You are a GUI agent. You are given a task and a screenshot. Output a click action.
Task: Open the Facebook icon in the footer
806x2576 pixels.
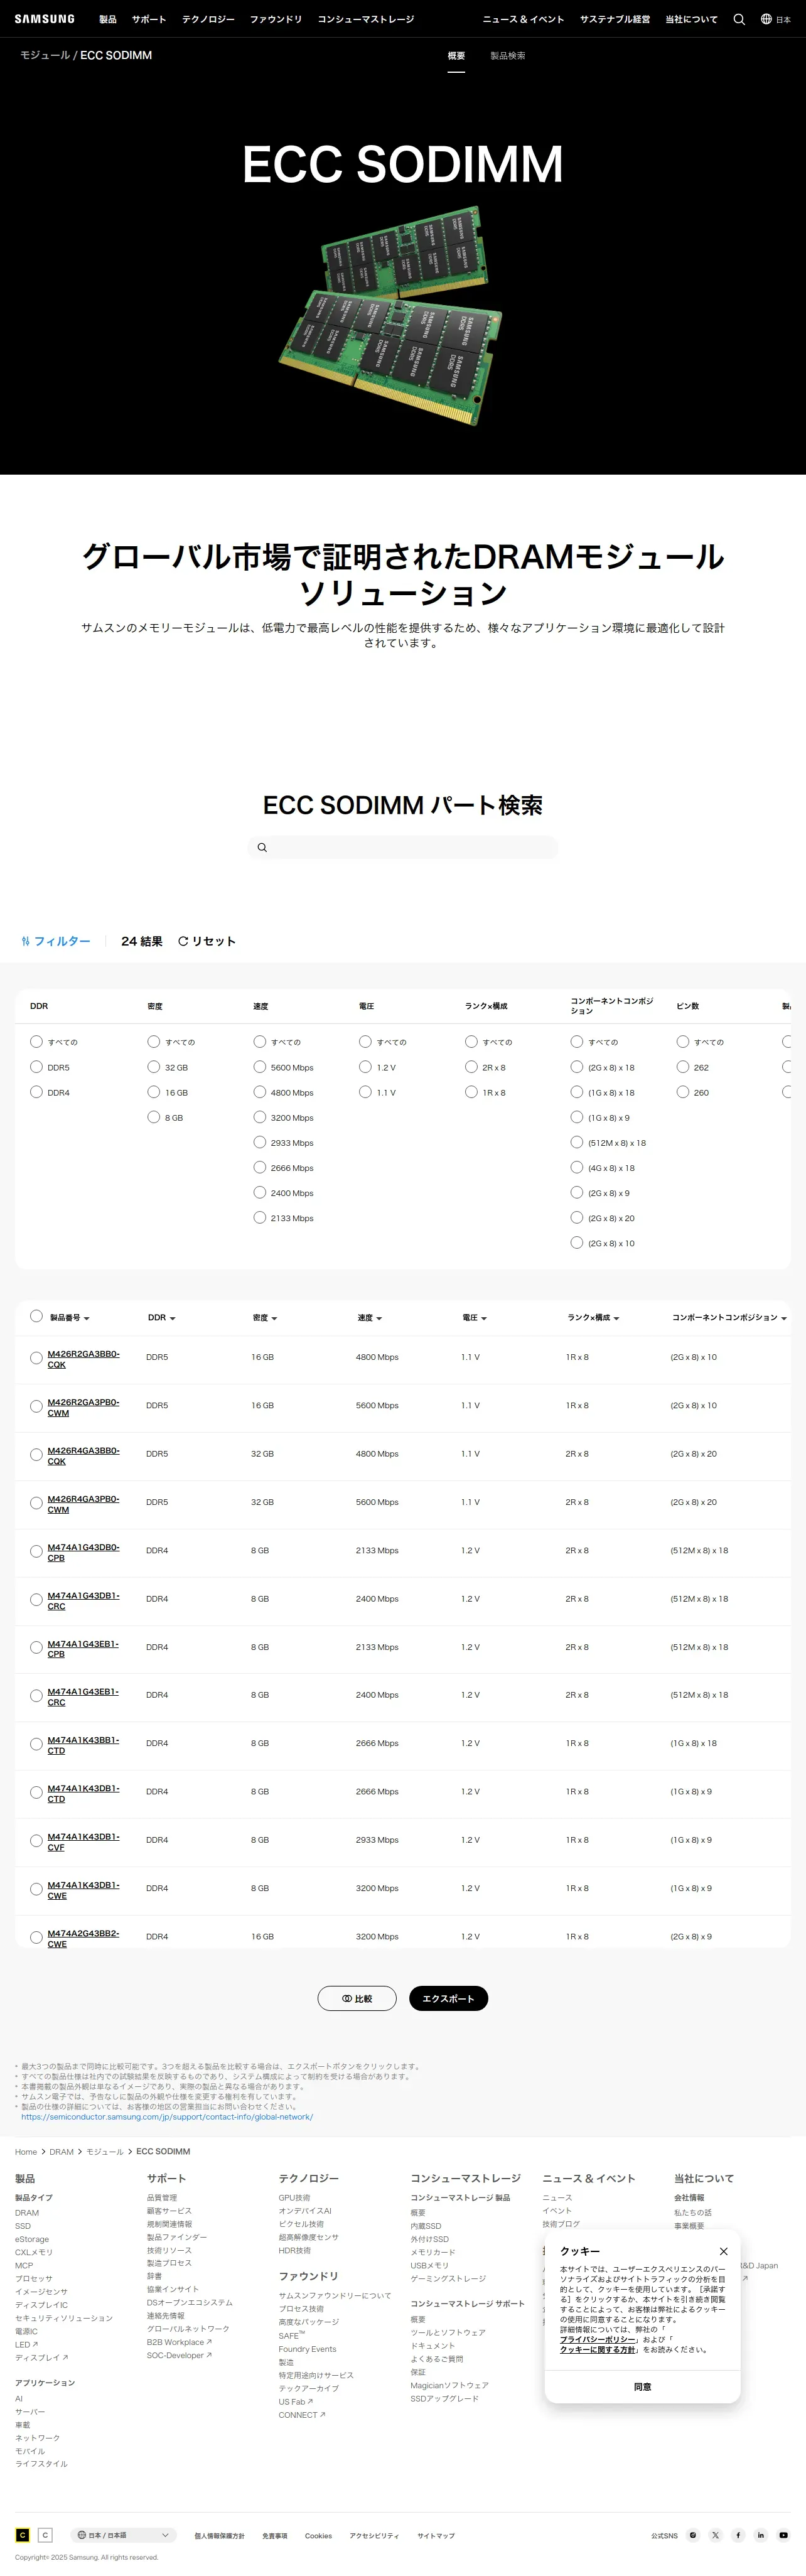pos(738,2535)
